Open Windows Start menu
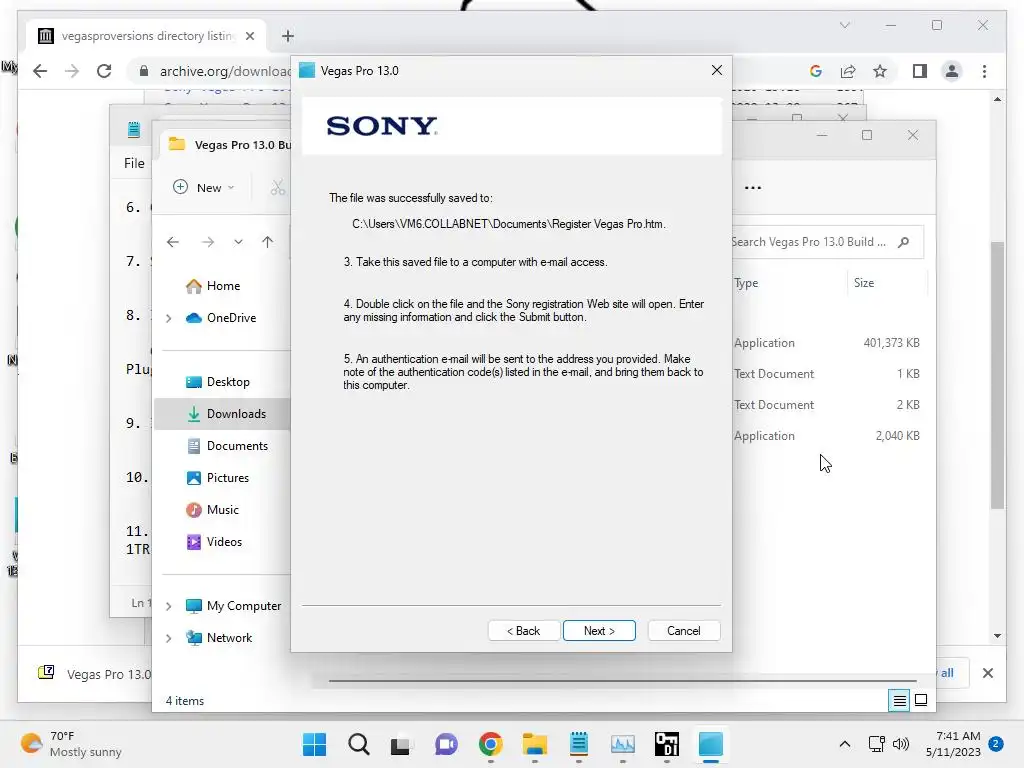 (315, 744)
